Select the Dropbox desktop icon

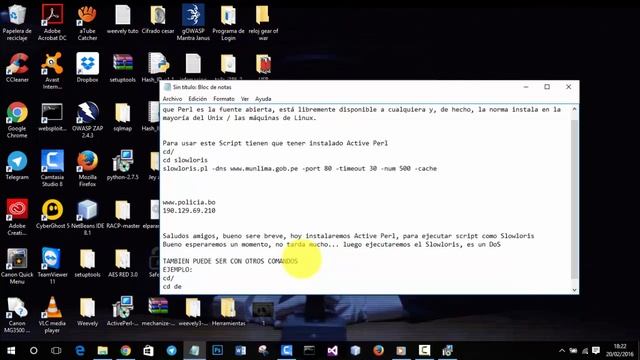(87, 67)
